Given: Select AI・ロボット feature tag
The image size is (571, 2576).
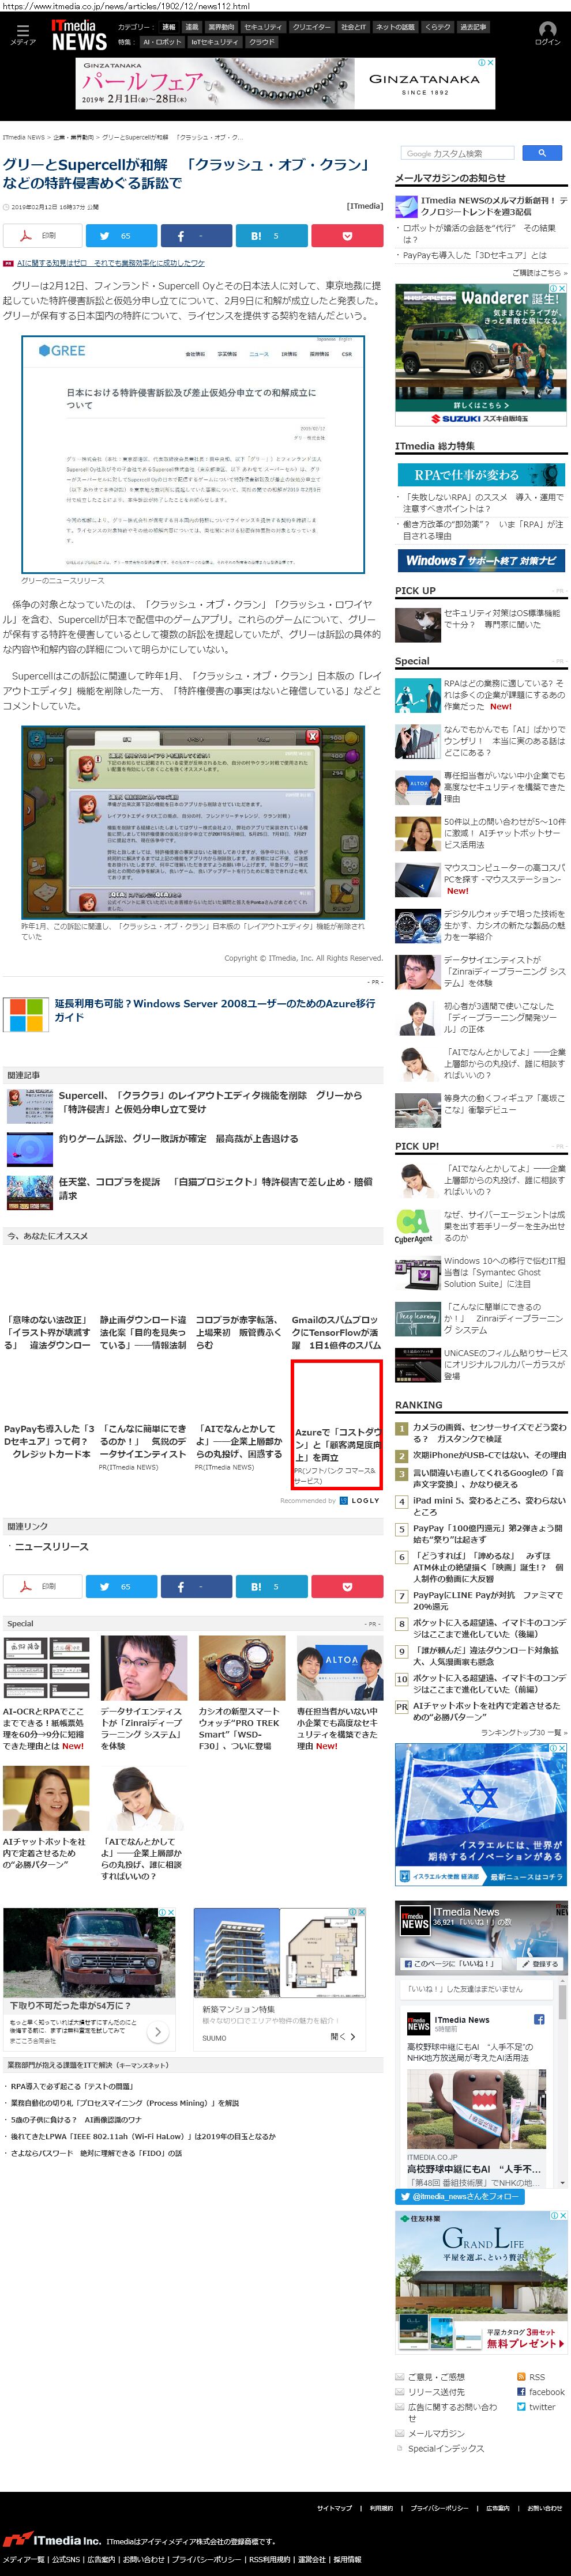Looking at the screenshot, I should tap(162, 42).
